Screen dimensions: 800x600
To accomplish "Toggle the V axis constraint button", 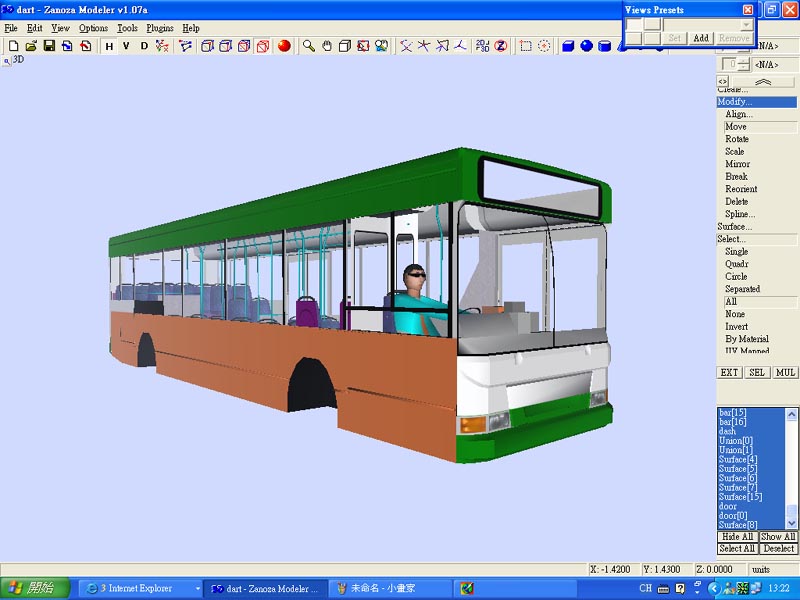I will (126, 46).
